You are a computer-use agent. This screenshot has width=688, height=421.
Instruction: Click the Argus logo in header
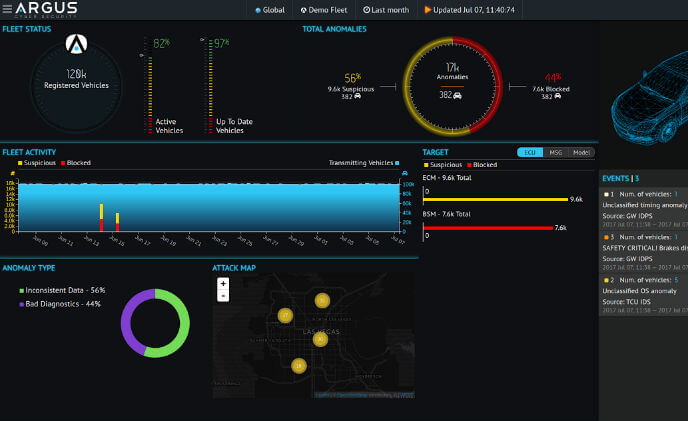[47, 9]
